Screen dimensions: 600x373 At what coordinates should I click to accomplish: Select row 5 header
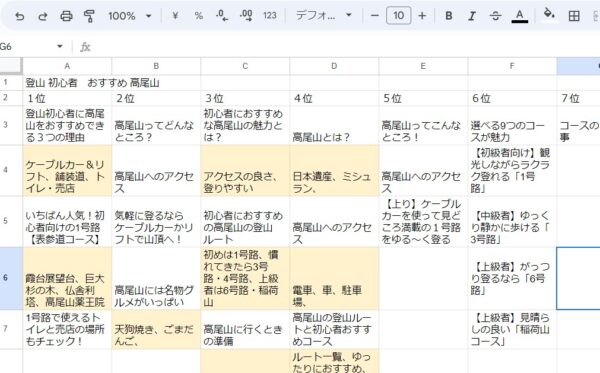tap(11, 222)
